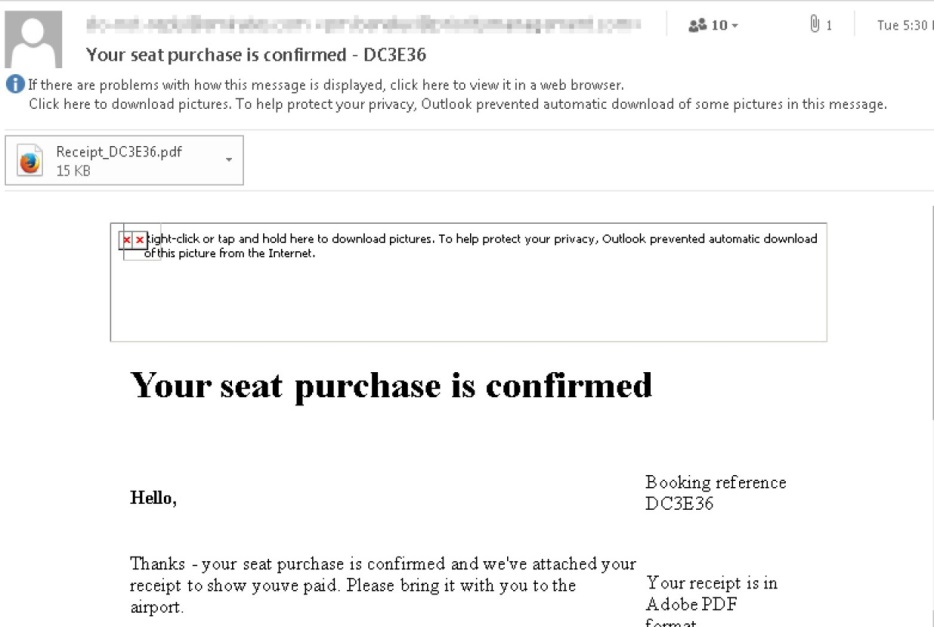The width and height of the screenshot is (934, 627).
Task: Click the "Your seat purchase is confirmed" heading
Action: click(x=391, y=385)
